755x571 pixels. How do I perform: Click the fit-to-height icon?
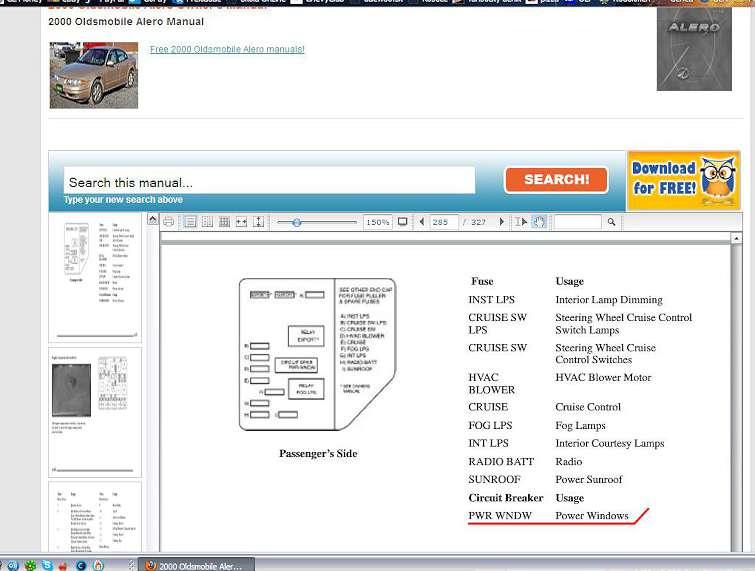(258, 222)
